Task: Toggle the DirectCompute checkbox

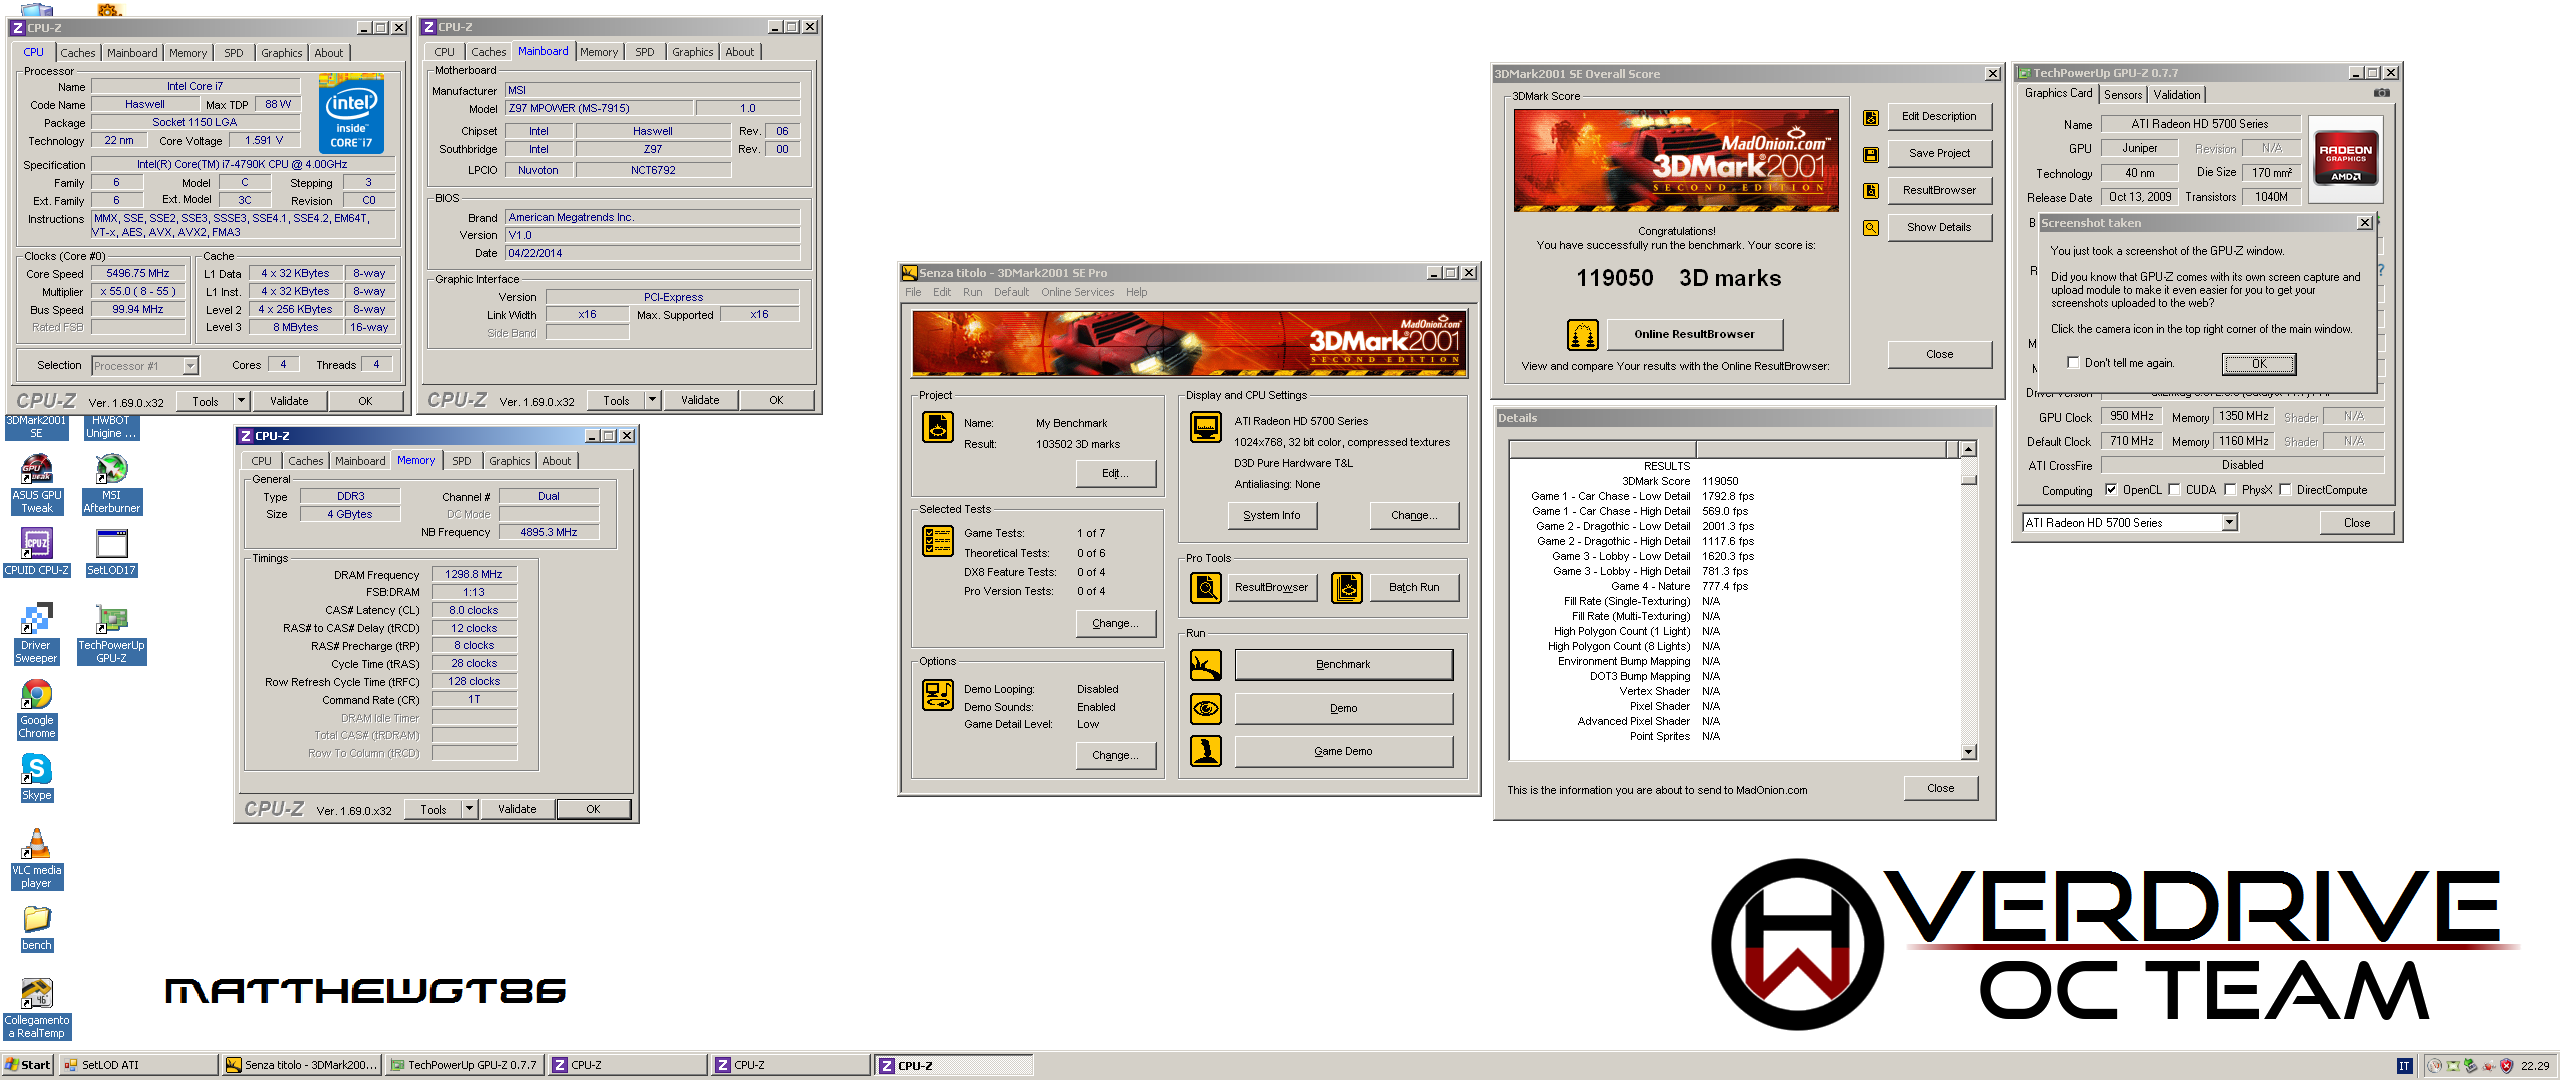Action: tap(2285, 490)
